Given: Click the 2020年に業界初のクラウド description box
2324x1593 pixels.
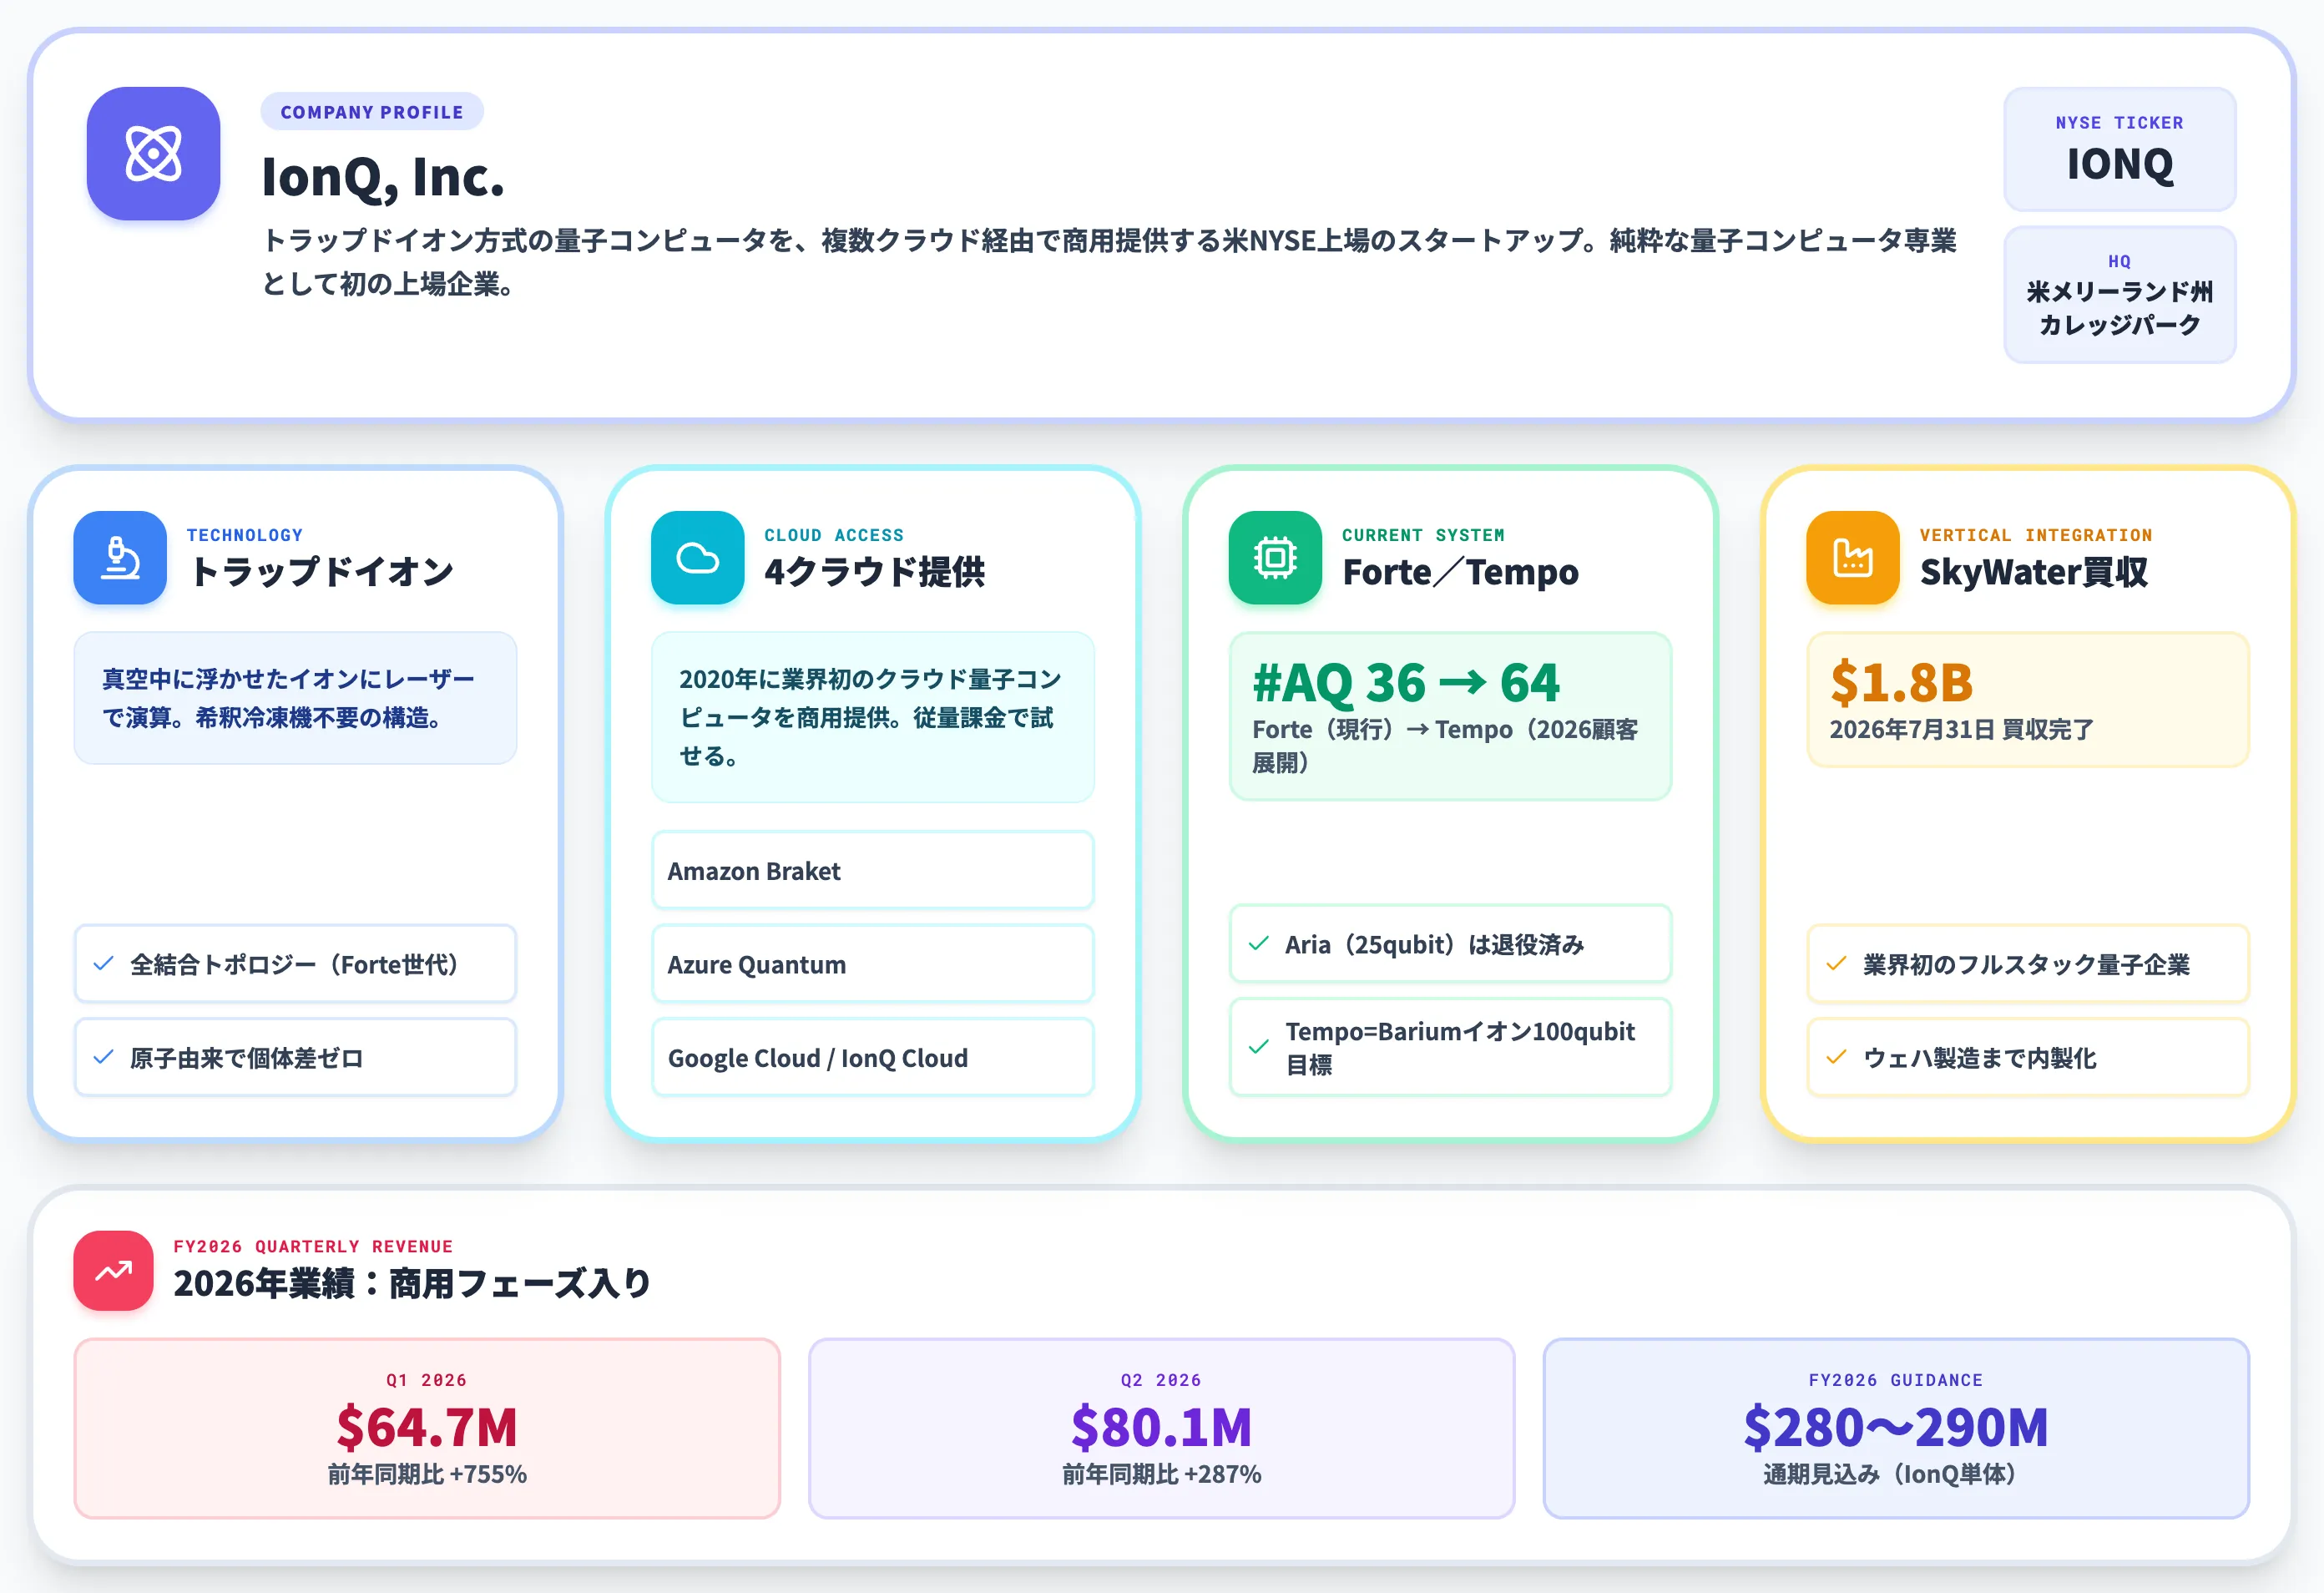Looking at the screenshot, I should click(x=872, y=717).
